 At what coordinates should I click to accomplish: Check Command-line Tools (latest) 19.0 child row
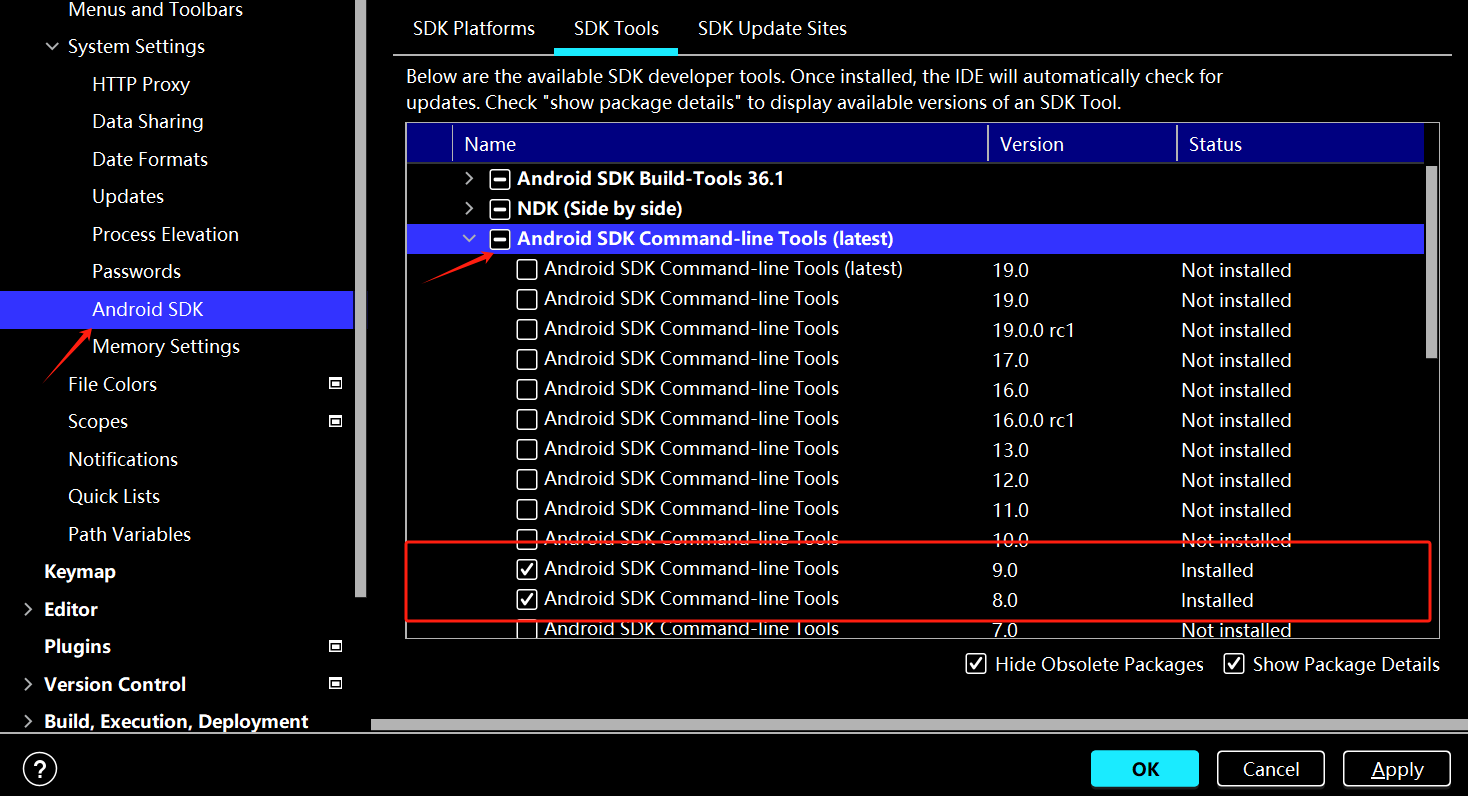527,269
